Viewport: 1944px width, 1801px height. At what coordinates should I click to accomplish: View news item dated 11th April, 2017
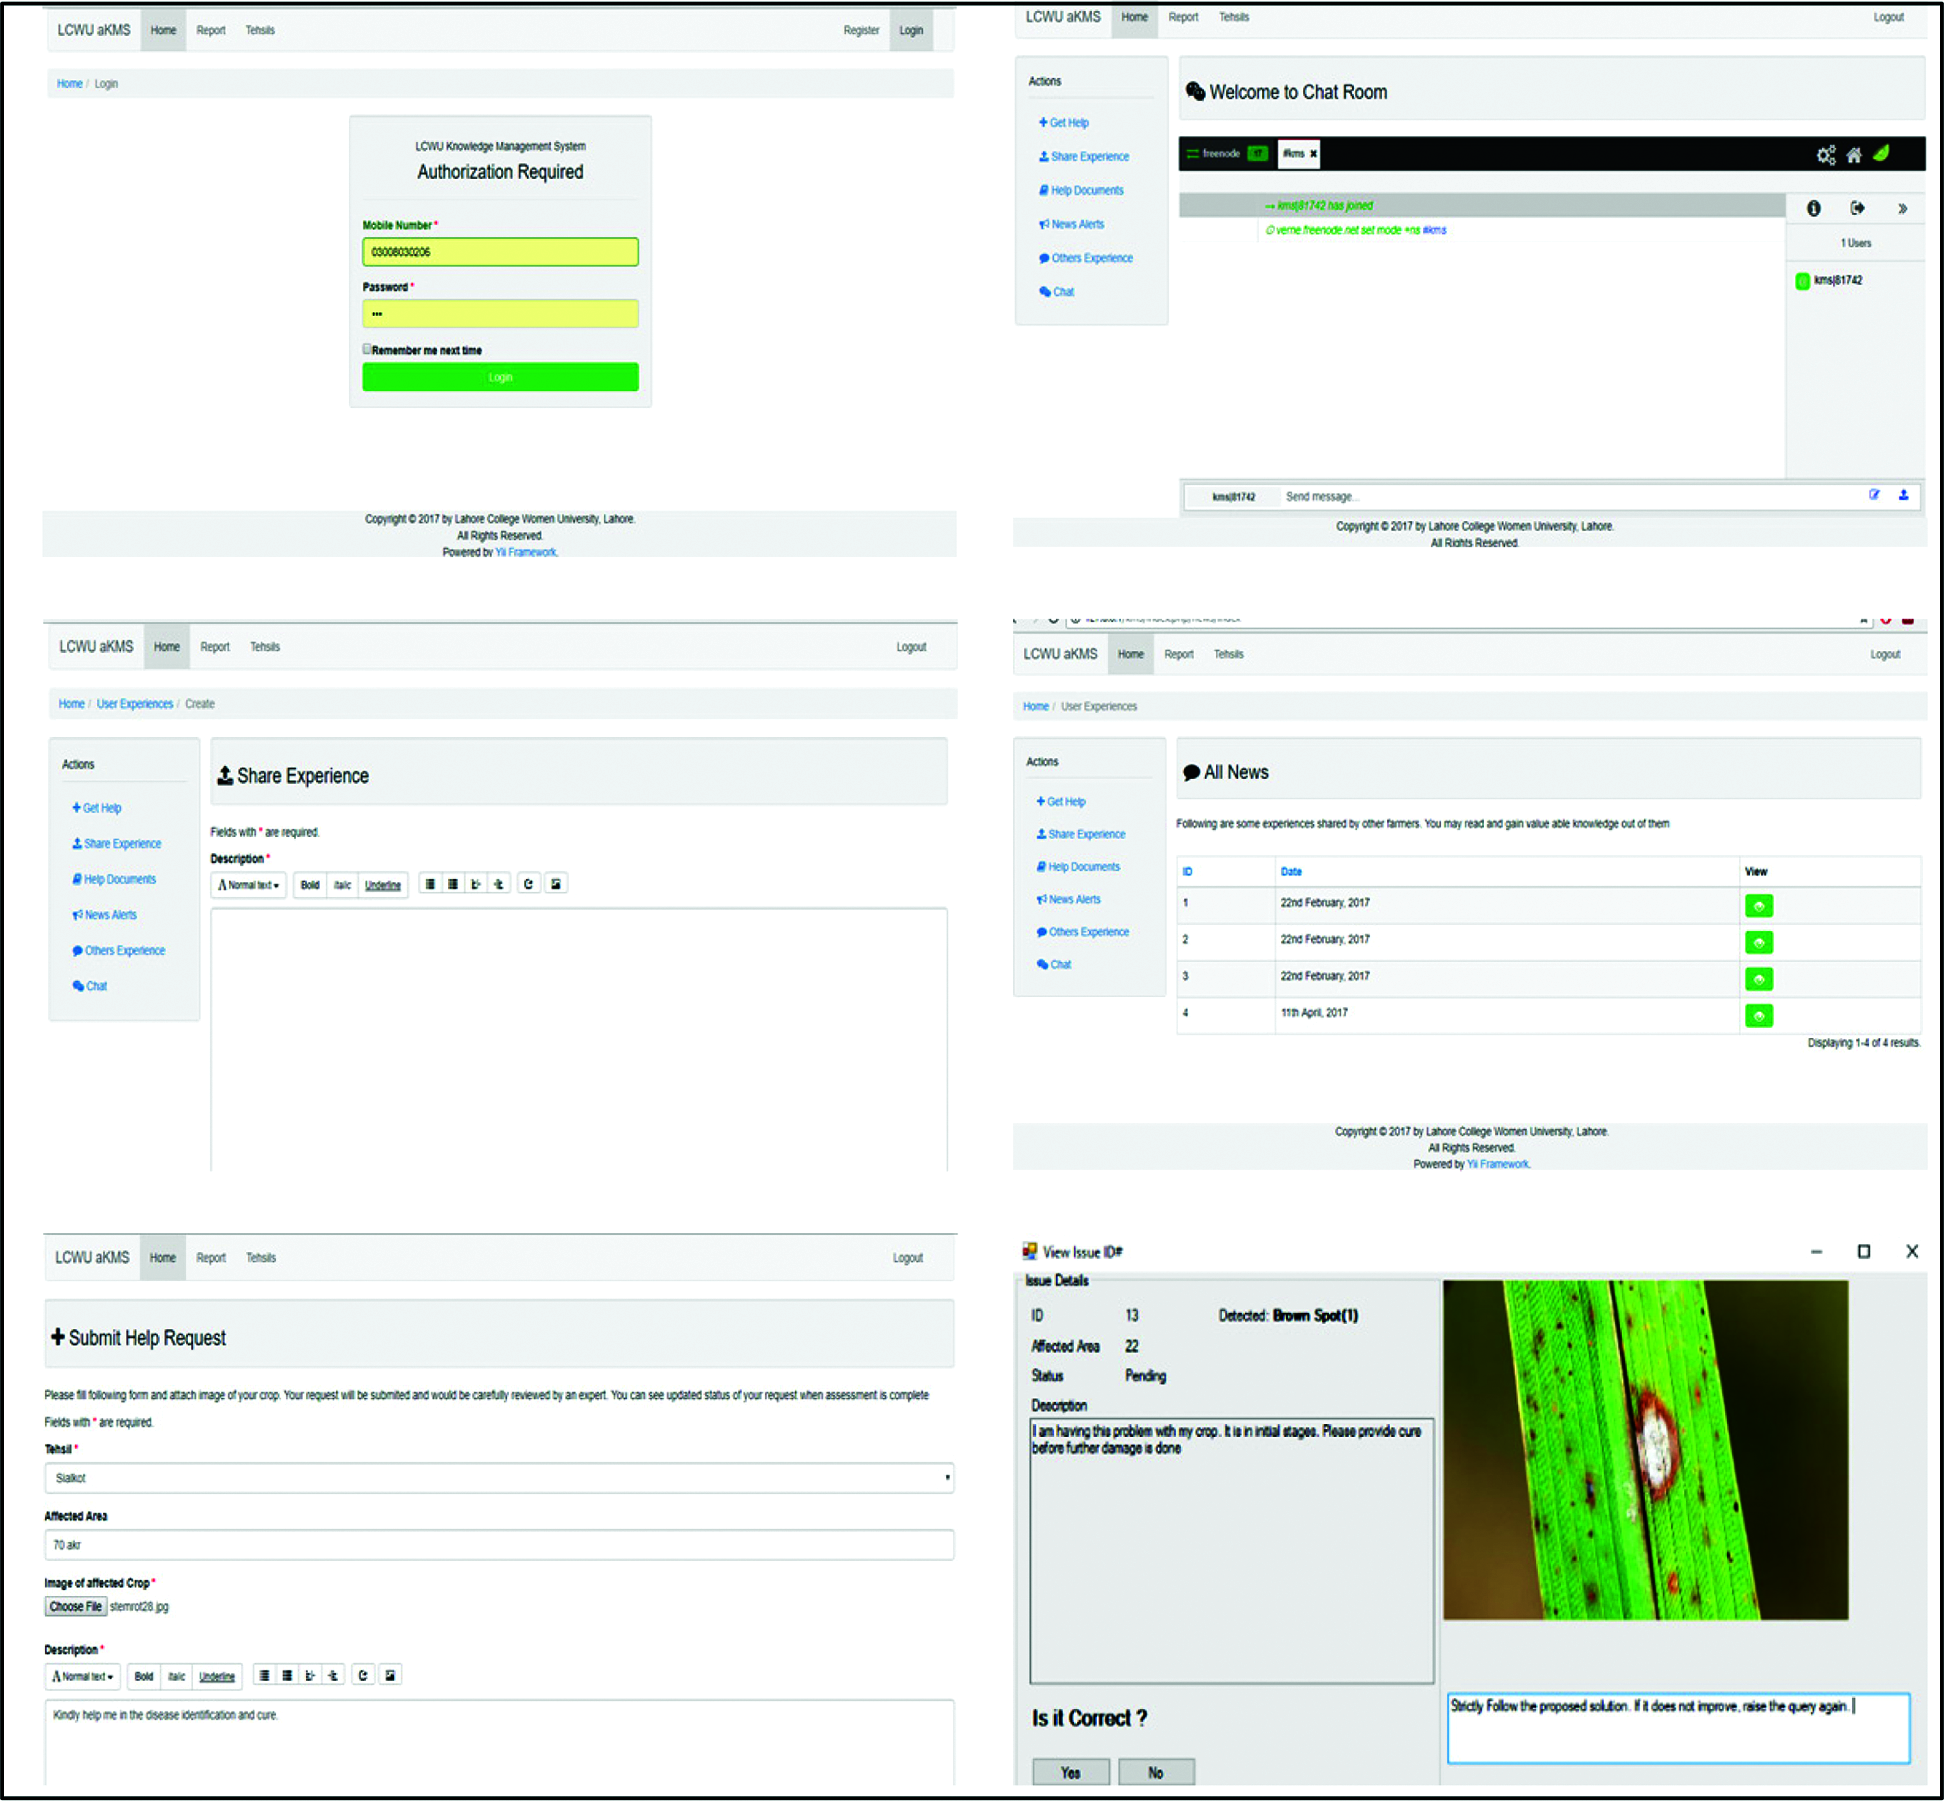coord(1758,1016)
